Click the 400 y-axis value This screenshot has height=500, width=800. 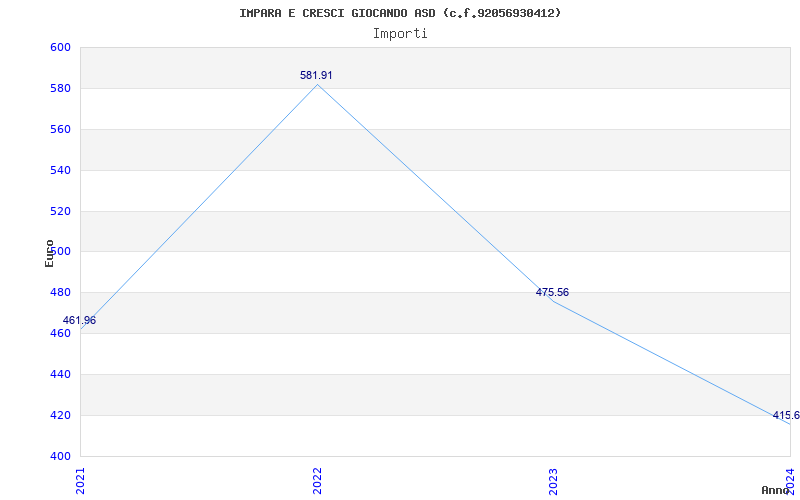click(59, 456)
